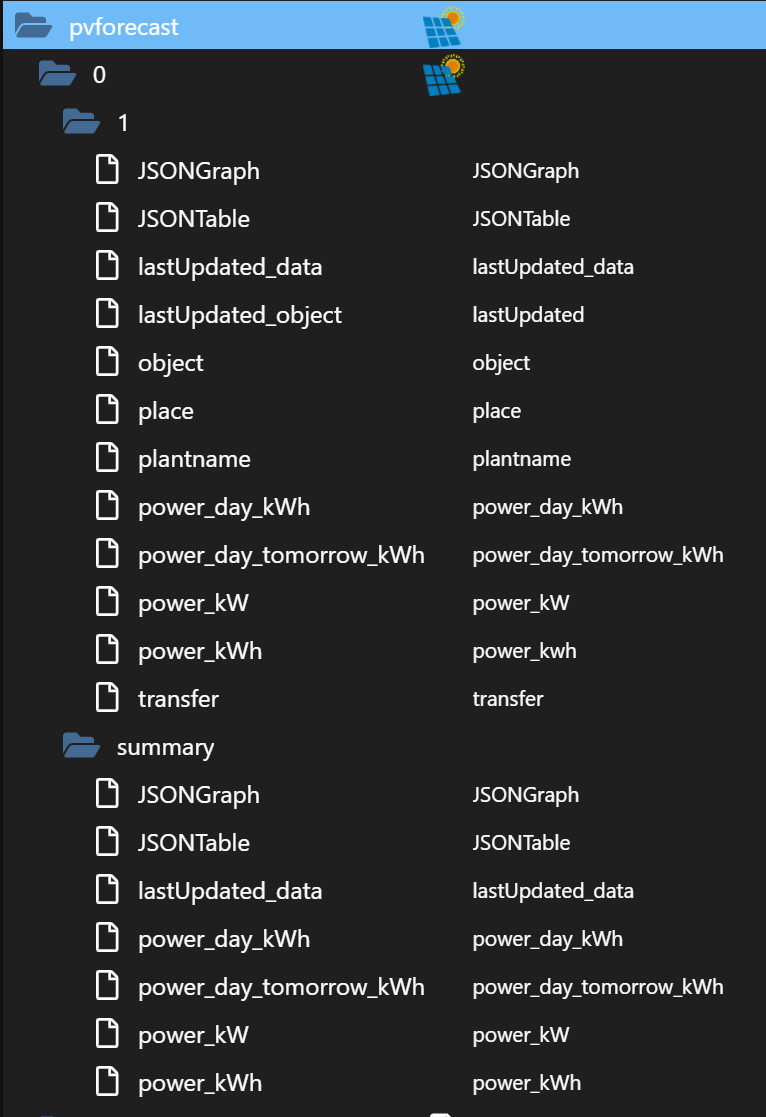
Task: Click the solar panel icon beside pvforecast
Action: click(x=444, y=26)
